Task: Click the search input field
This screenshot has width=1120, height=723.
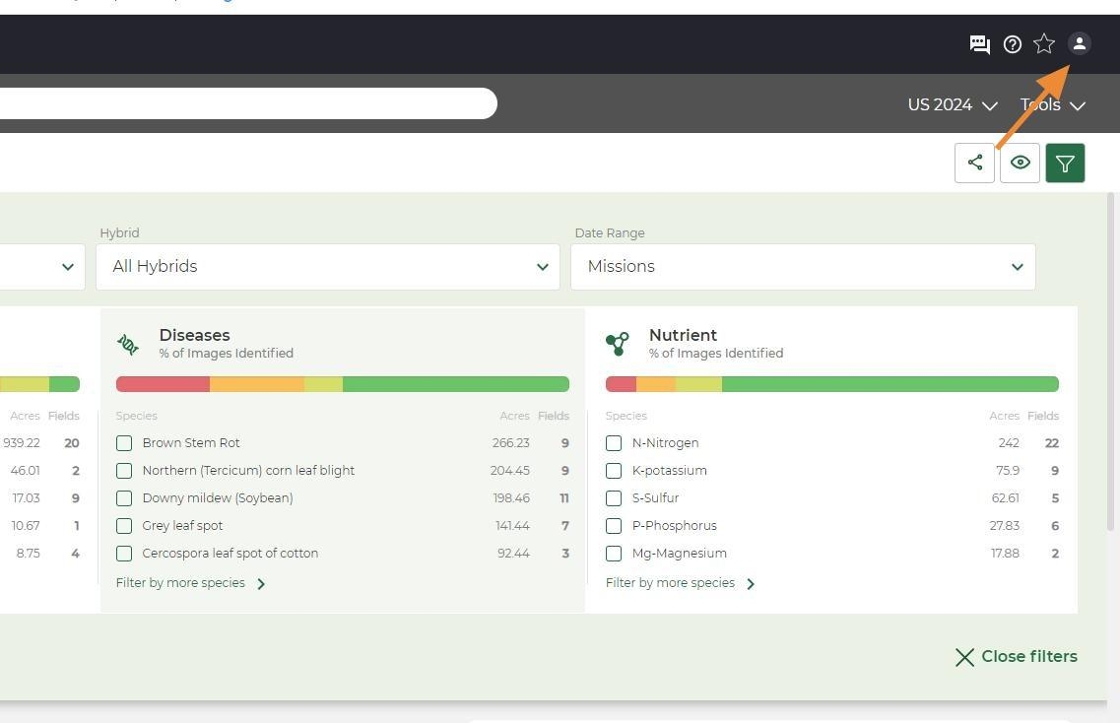Action: (248, 104)
